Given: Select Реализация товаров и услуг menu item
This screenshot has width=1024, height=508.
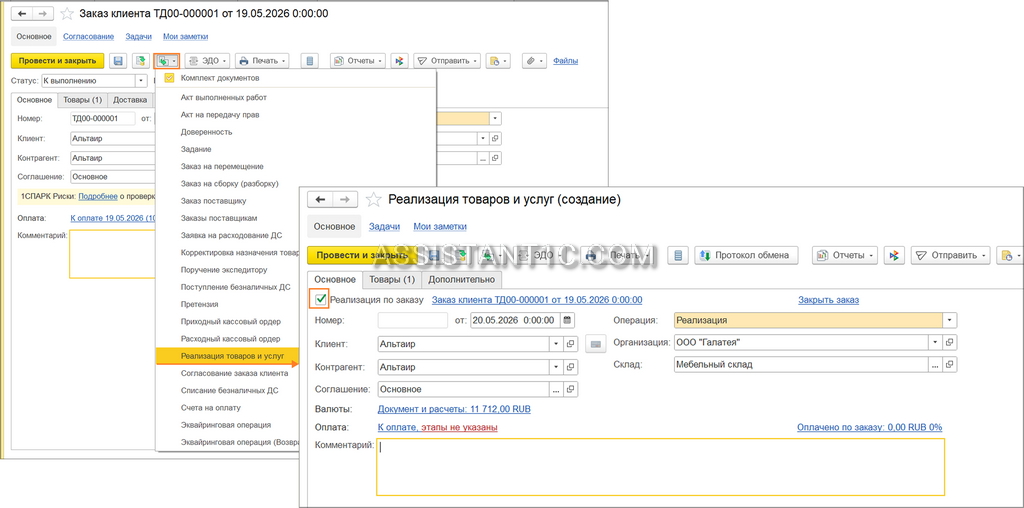Looking at the screenshot, I should coord(226,357).
